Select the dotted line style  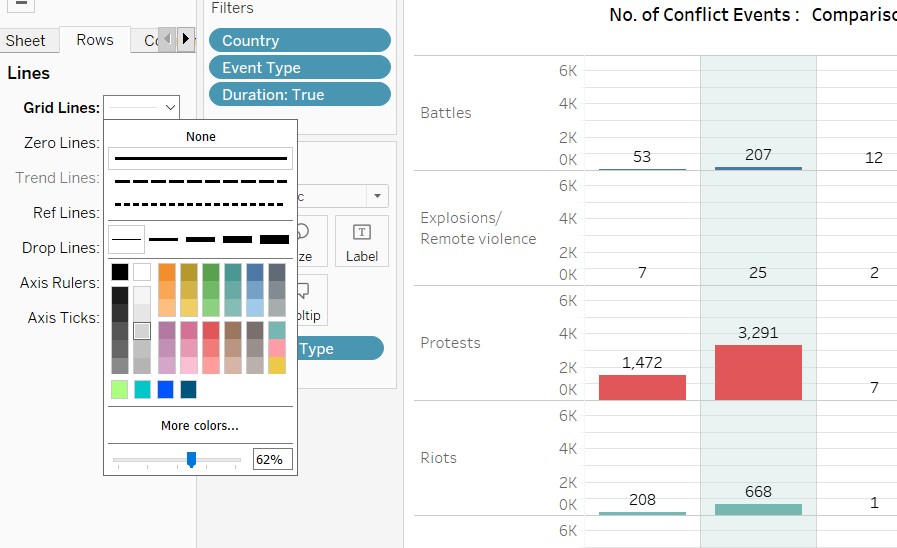click(201, 204)
